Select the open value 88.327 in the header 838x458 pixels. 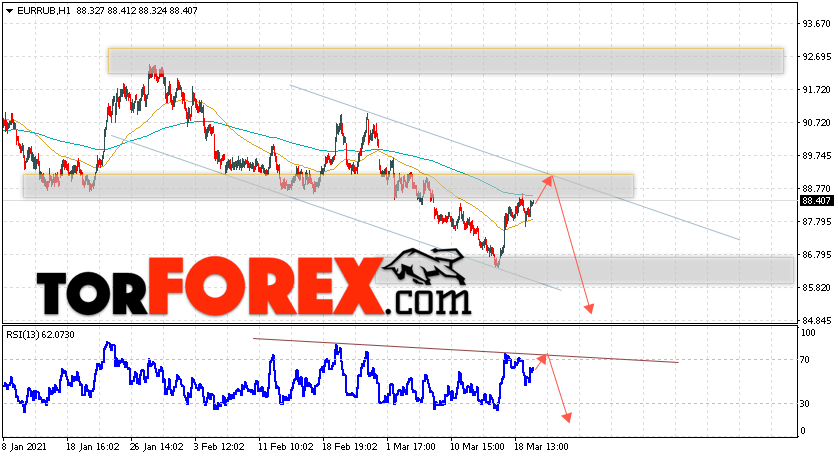90,11
